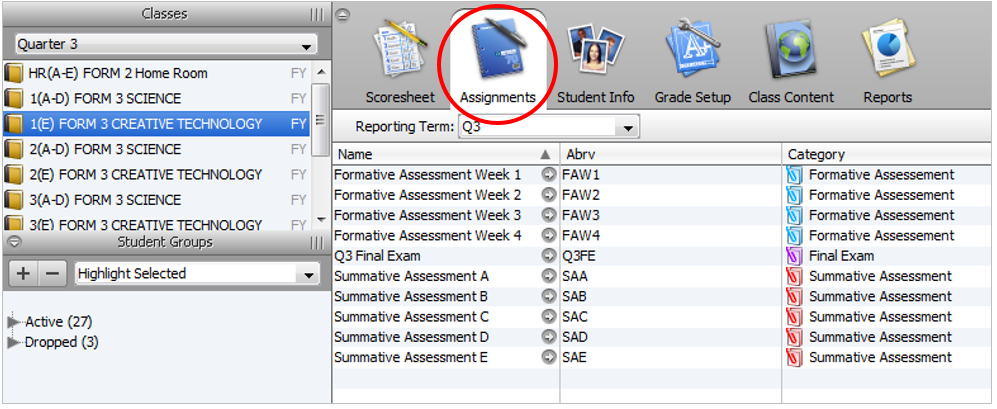Click blue category icon in FAW1 row
Screen dimensions: 997x409
tap(795, 175)
